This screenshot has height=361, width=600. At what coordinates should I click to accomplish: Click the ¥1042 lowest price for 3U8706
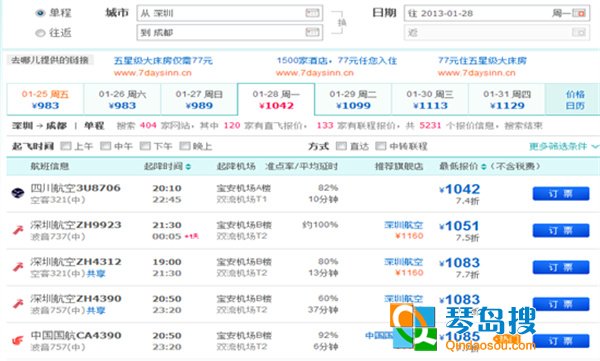(459, 189)
